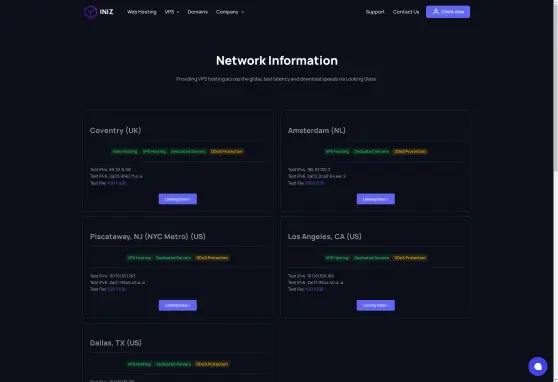The width and height of the screenshot is (558, 382).
Task: Click the Test IPv4 line in Amsterdam card
Action: (309, 170)
